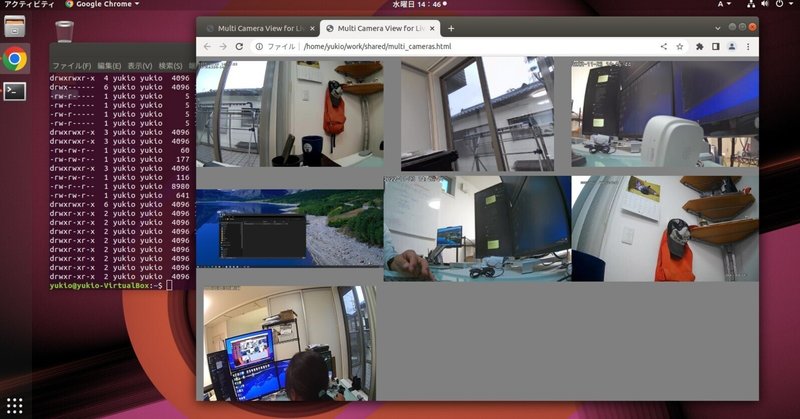The height and width of the screenshot is (419, 800).
Task: Minimize the Chrome window
Action: [732, 27]
